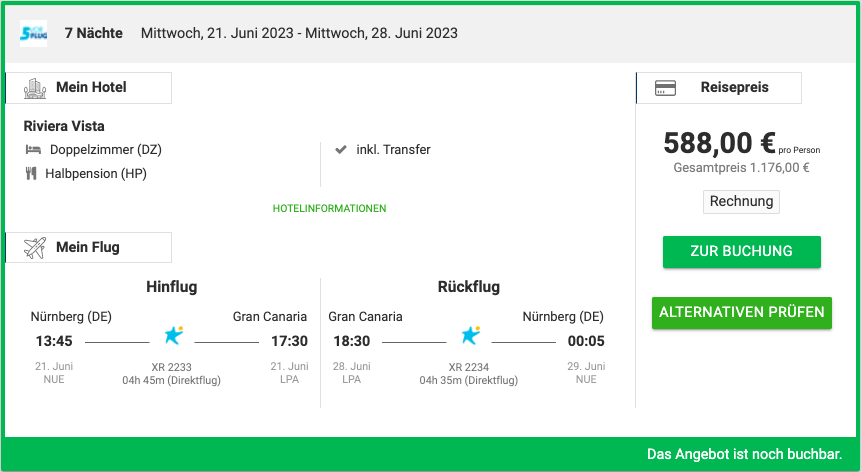Click the Riviera Vista hotel name
862x472 pixels.
[64, 126]
